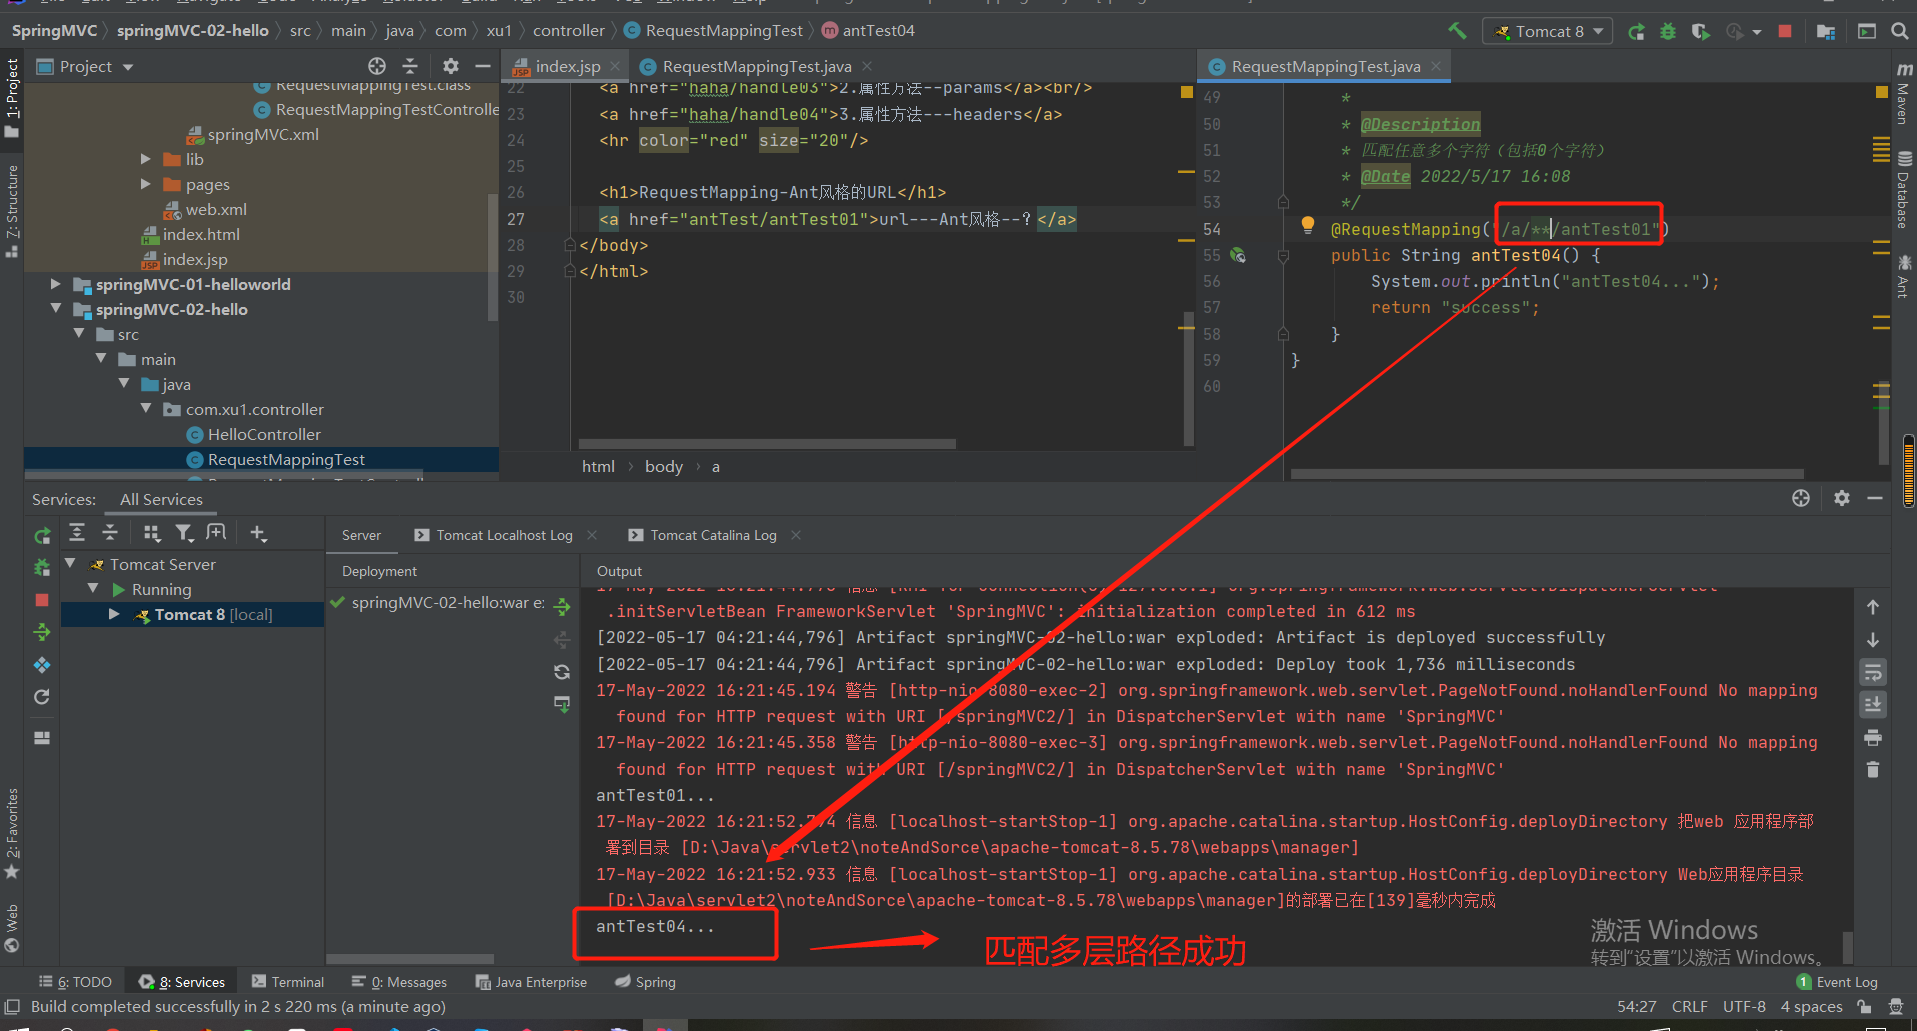This screenshot has height=1031, width=1917.
Task: Open Search Everywhere magnifier icon
Action: click(1899, 32)
